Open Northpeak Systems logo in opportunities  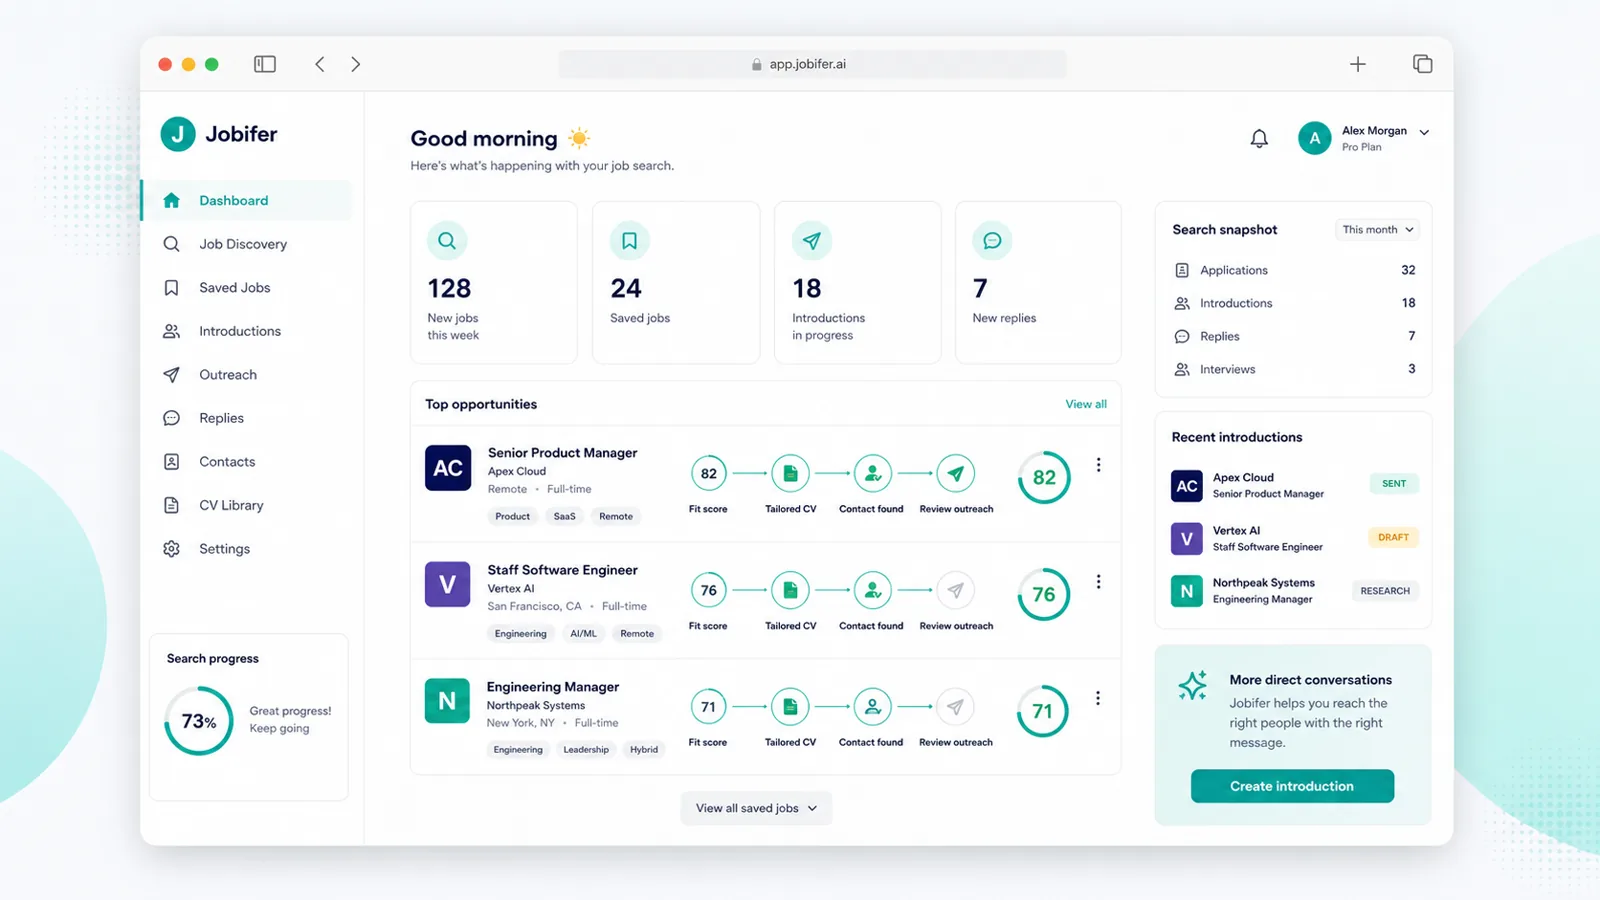447,701
